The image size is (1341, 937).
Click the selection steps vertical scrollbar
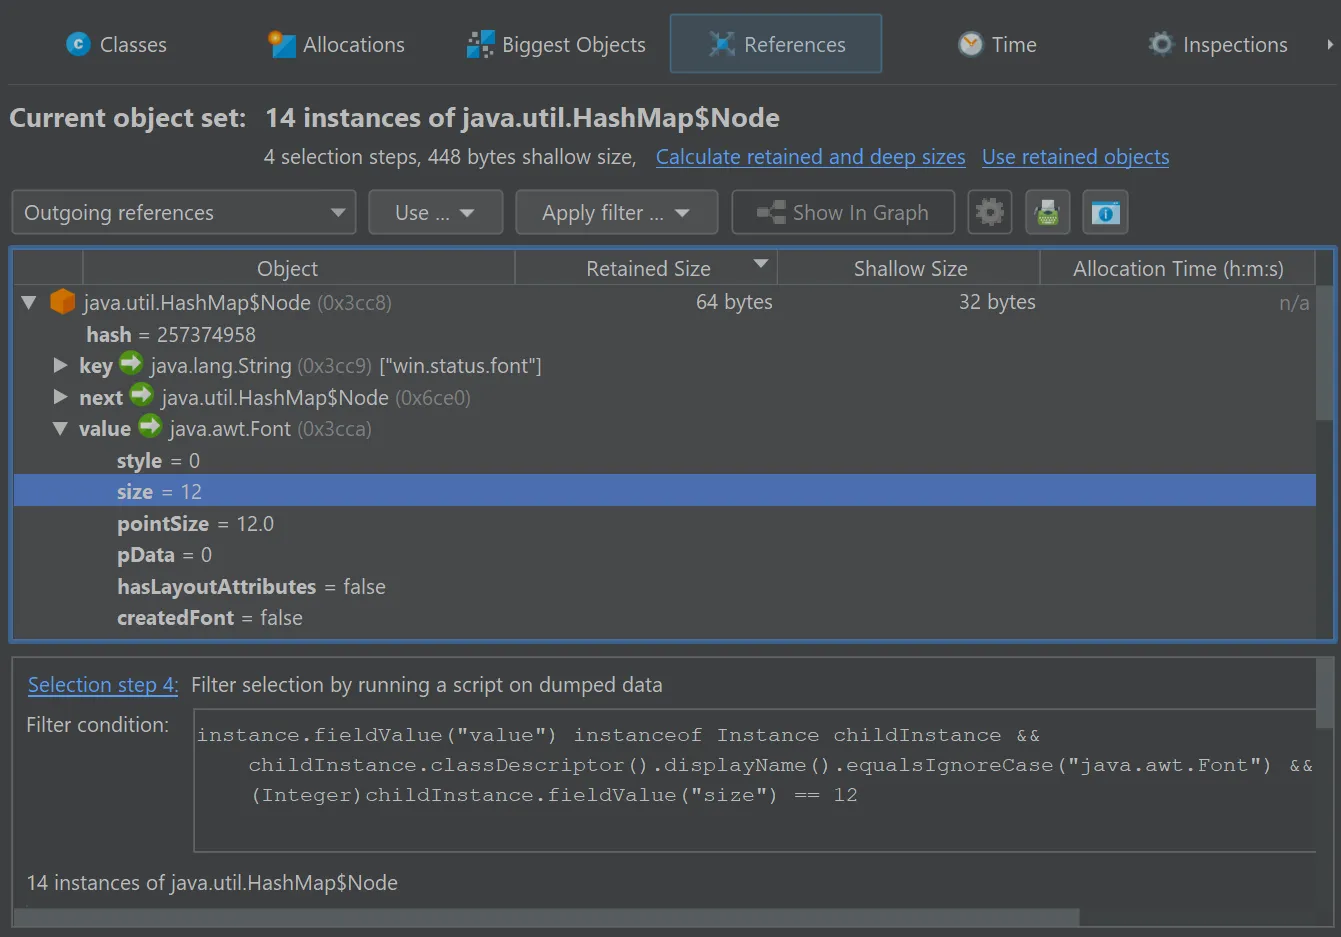tap(1324, 693)
